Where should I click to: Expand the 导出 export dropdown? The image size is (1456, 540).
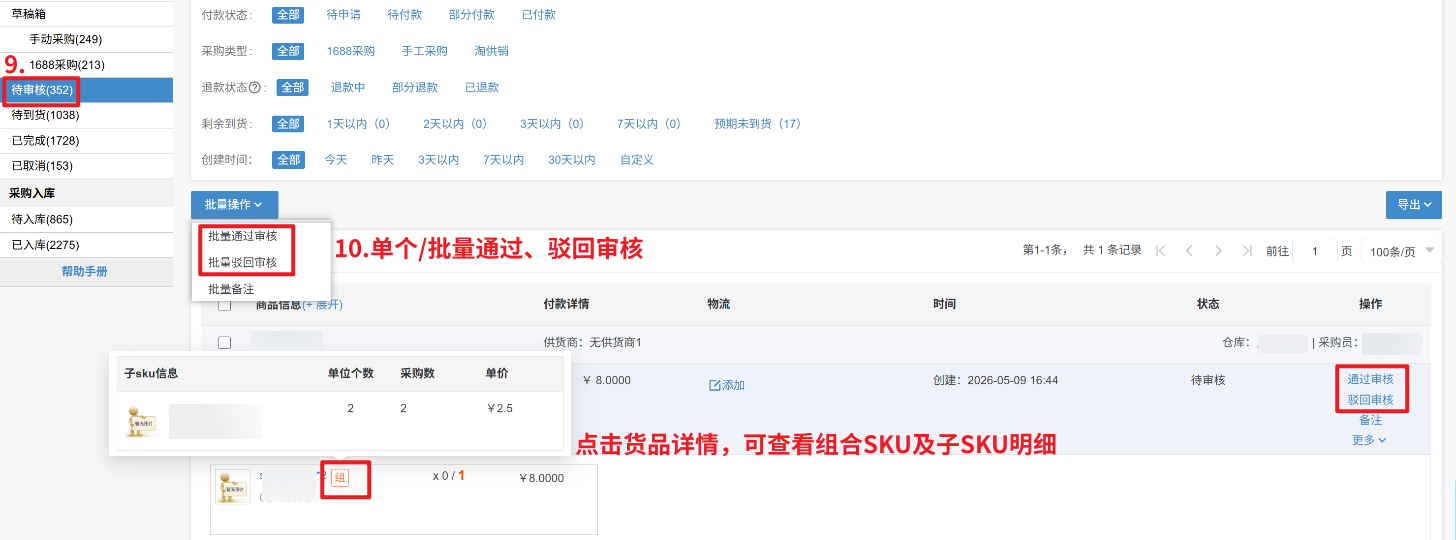click(1413, 205)
